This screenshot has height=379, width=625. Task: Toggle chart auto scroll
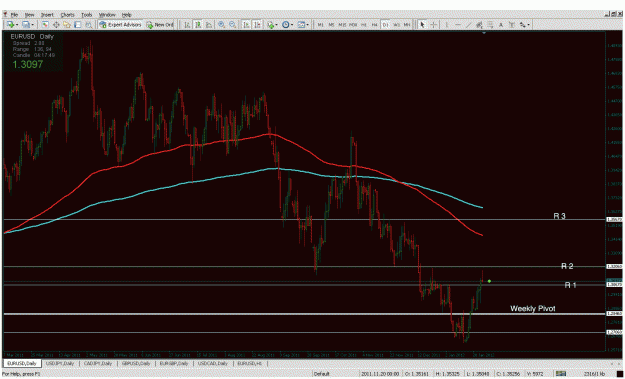point(246,25)
